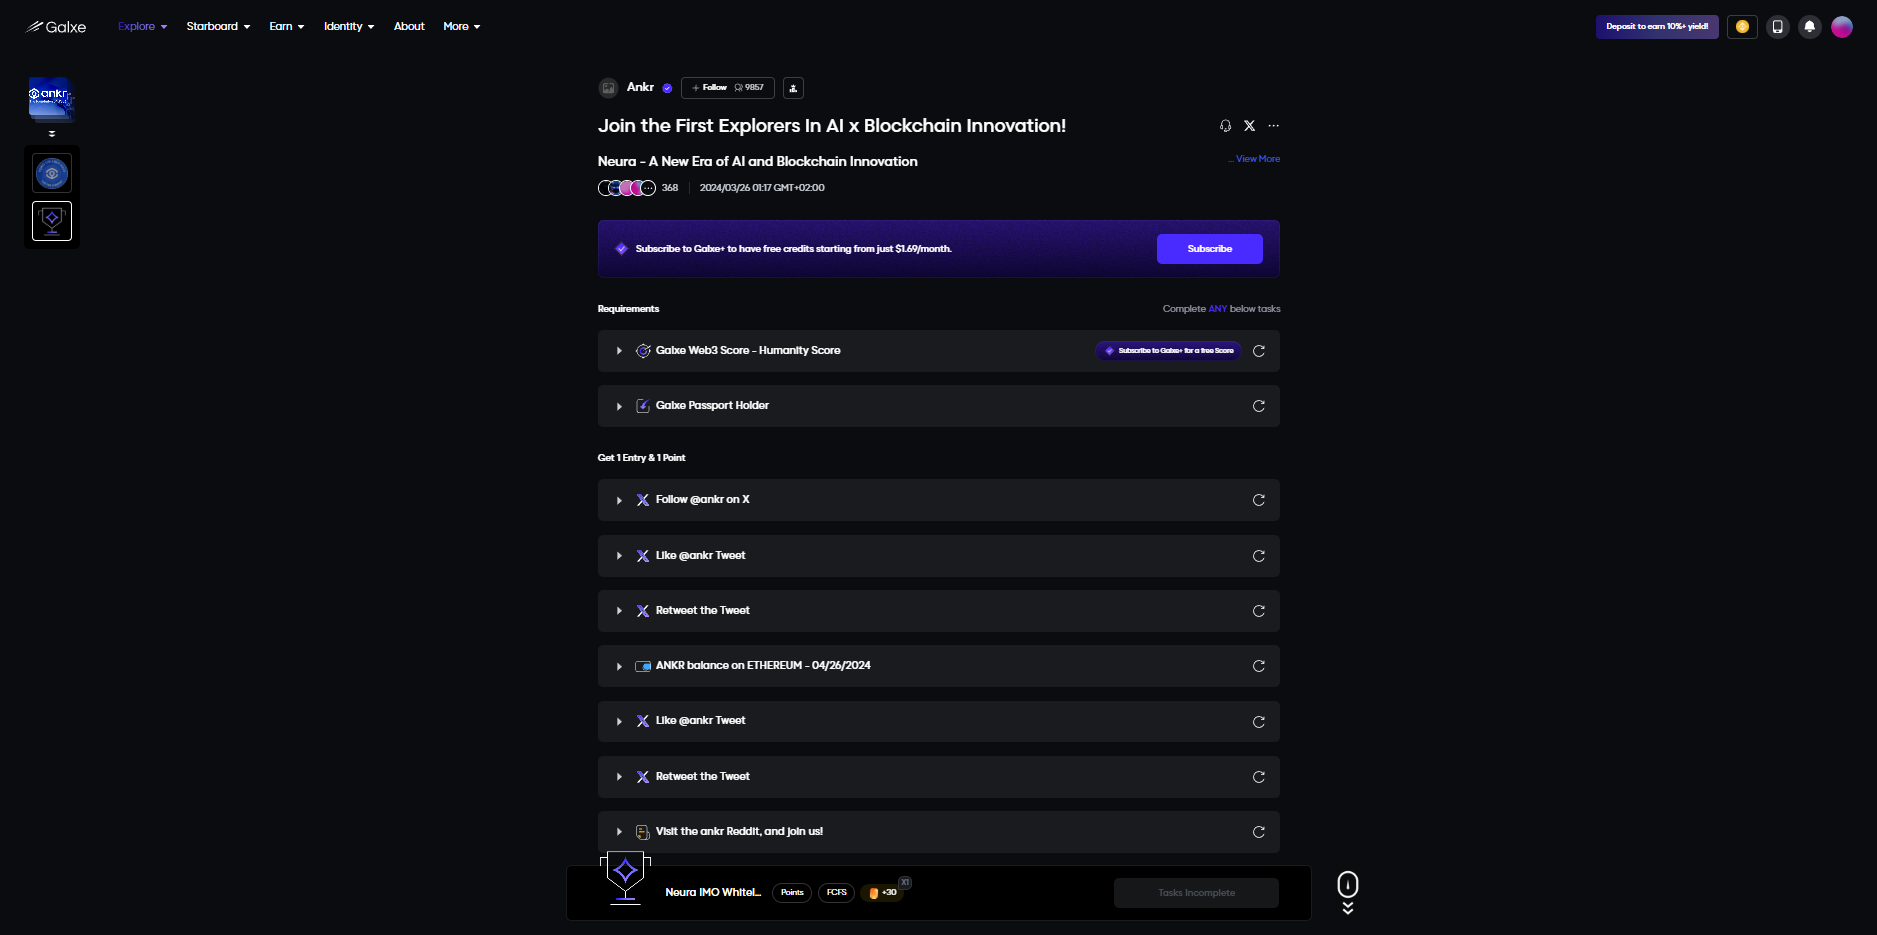Refresh the Follow @ankr on X task
This screenshot has height=935, width=1877.
click(1259, 500)
